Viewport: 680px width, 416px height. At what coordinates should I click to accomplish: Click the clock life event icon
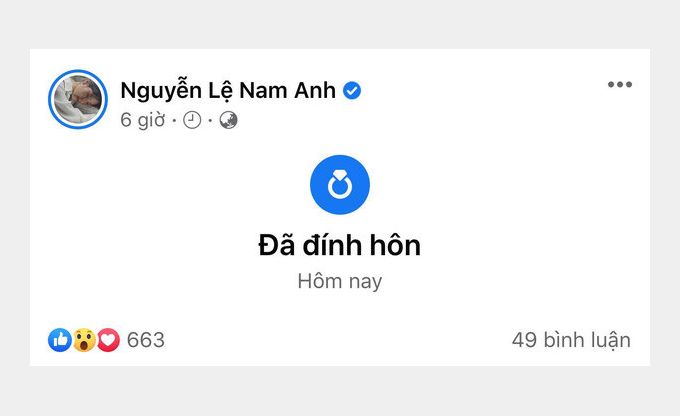click(x=192, y=120)
